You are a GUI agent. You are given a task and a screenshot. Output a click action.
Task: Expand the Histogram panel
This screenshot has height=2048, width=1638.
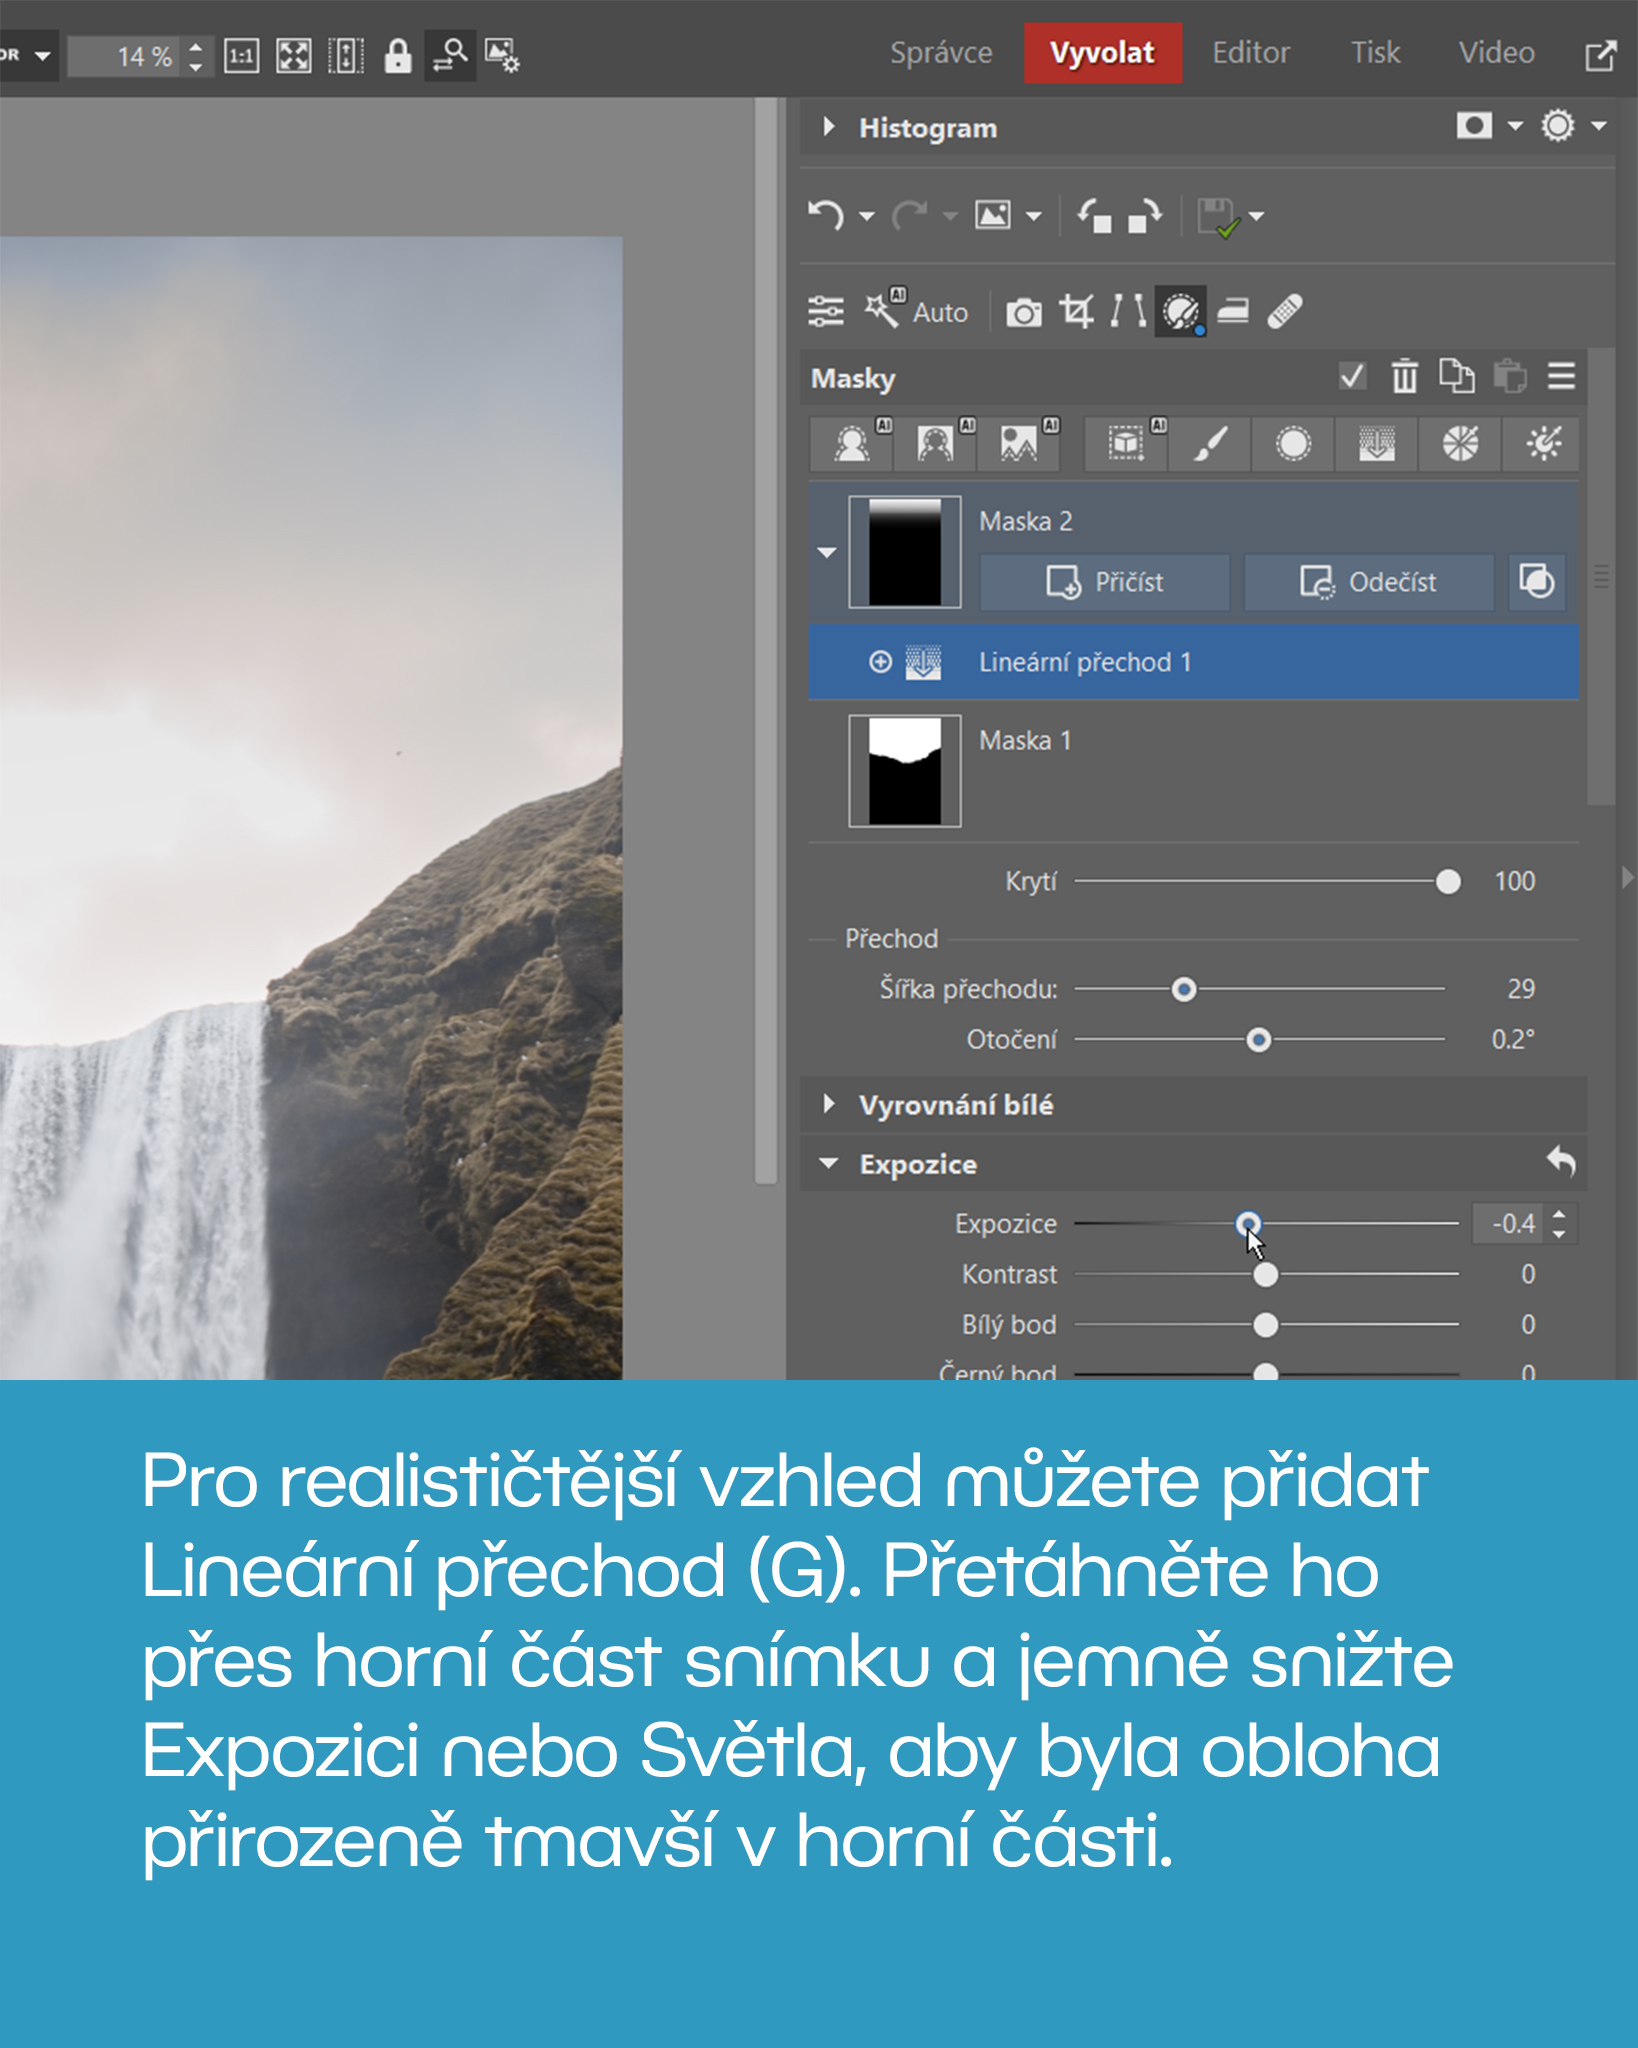pyautogui.click(x=828, y=127)
